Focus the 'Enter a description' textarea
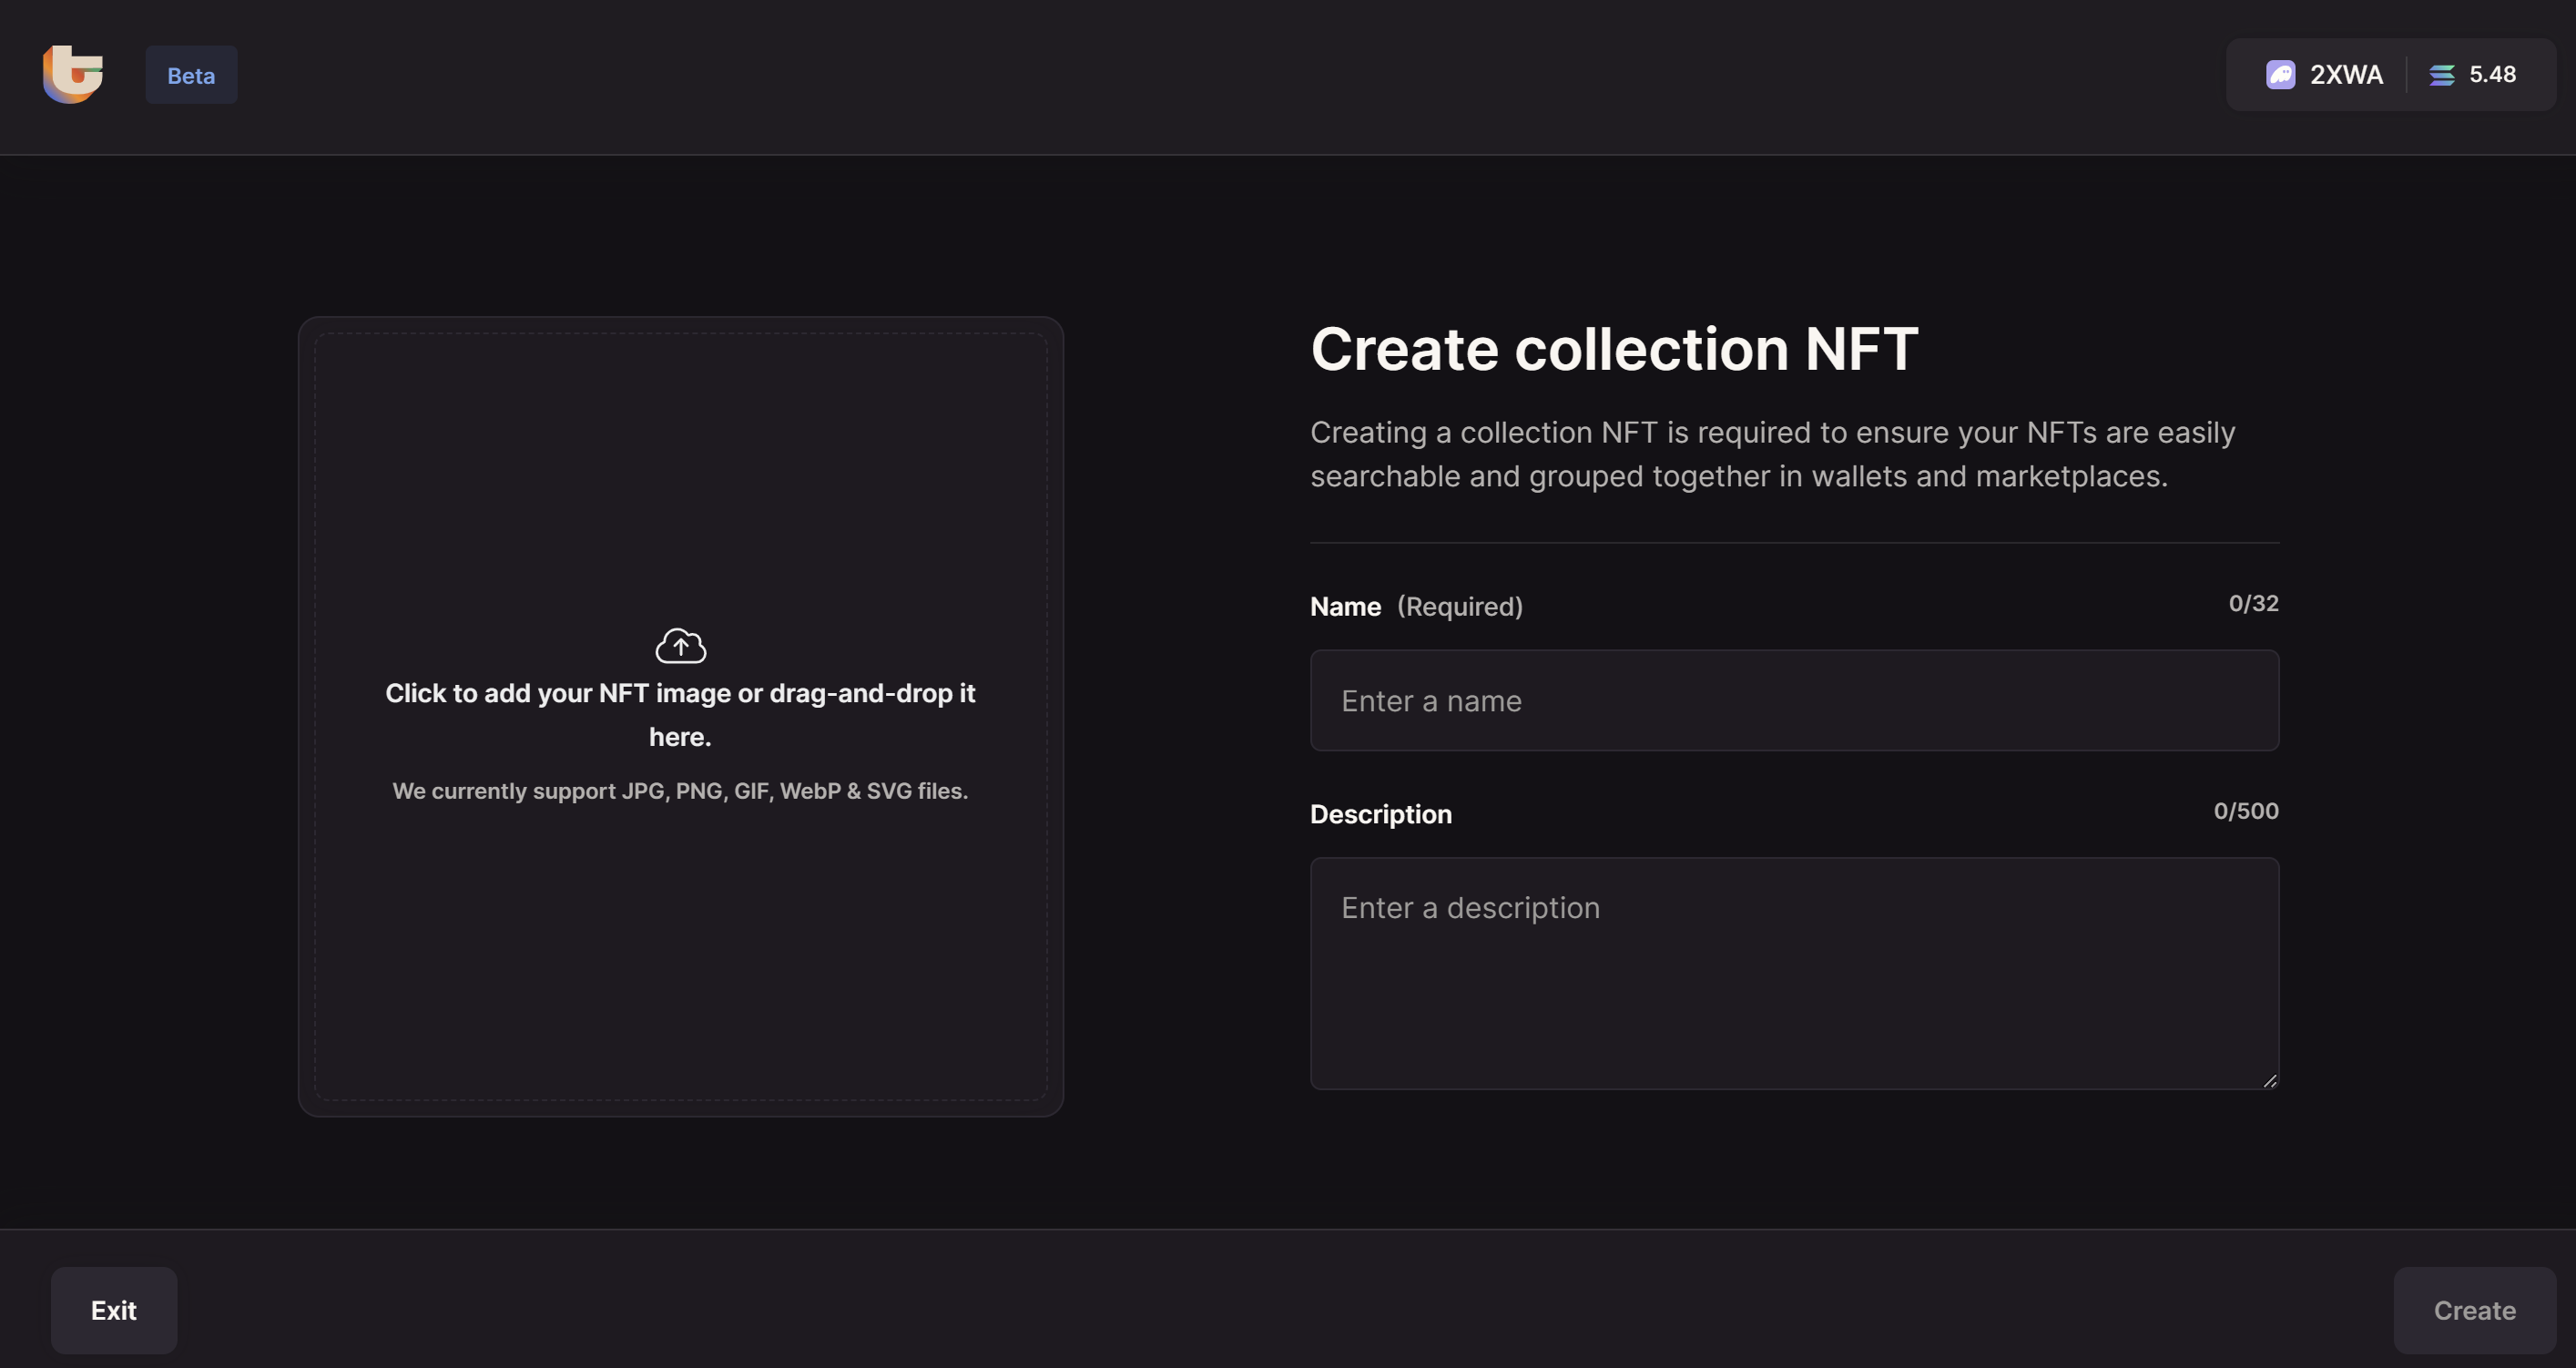2576x1368 pixels. pos(1794,973)
